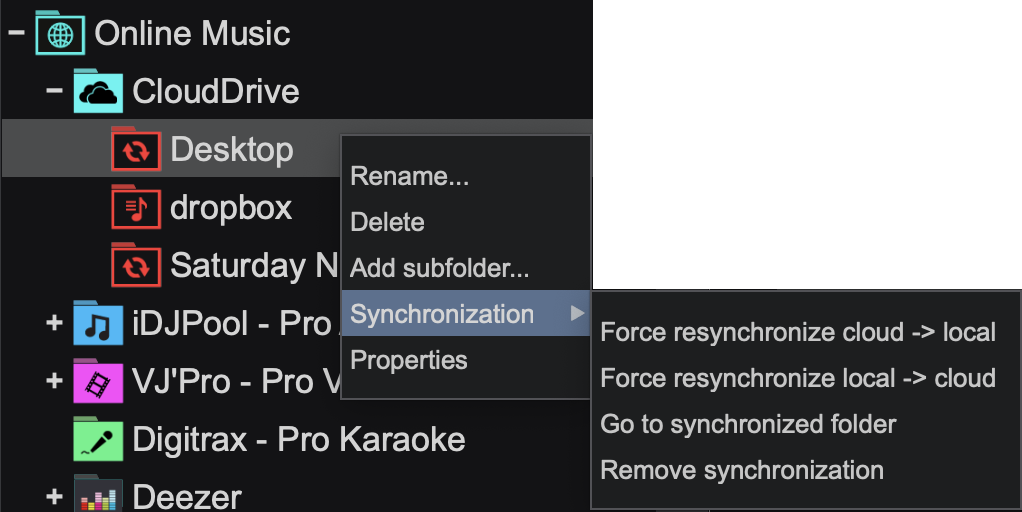Click the iDJPool music note icon
Screen dimensions: 1022x512
98,324
